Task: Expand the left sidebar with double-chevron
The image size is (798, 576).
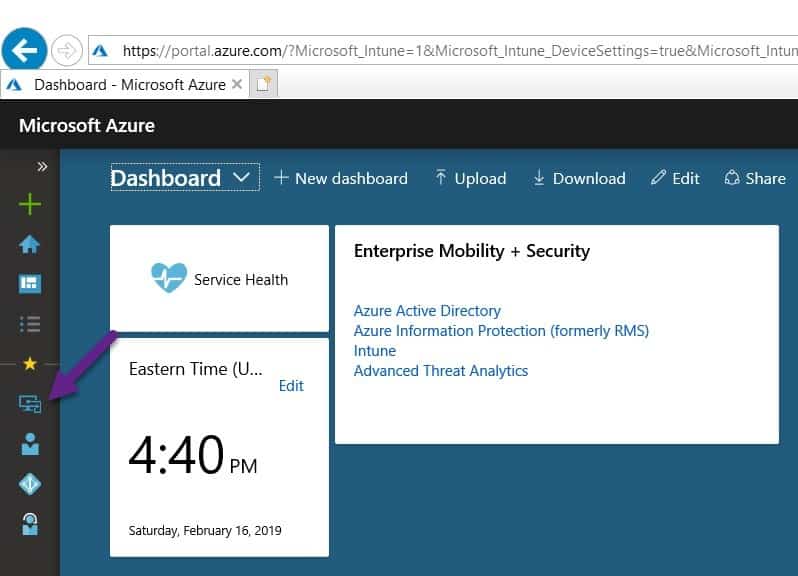Action: (42, 166)
